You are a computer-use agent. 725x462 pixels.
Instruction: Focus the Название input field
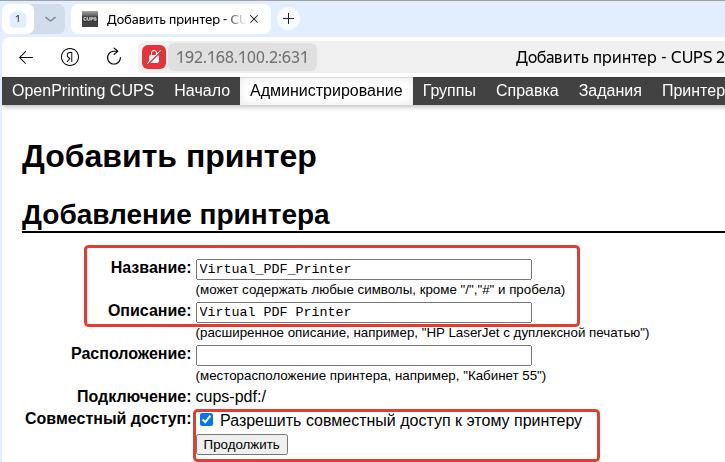(x=364, y=269)
